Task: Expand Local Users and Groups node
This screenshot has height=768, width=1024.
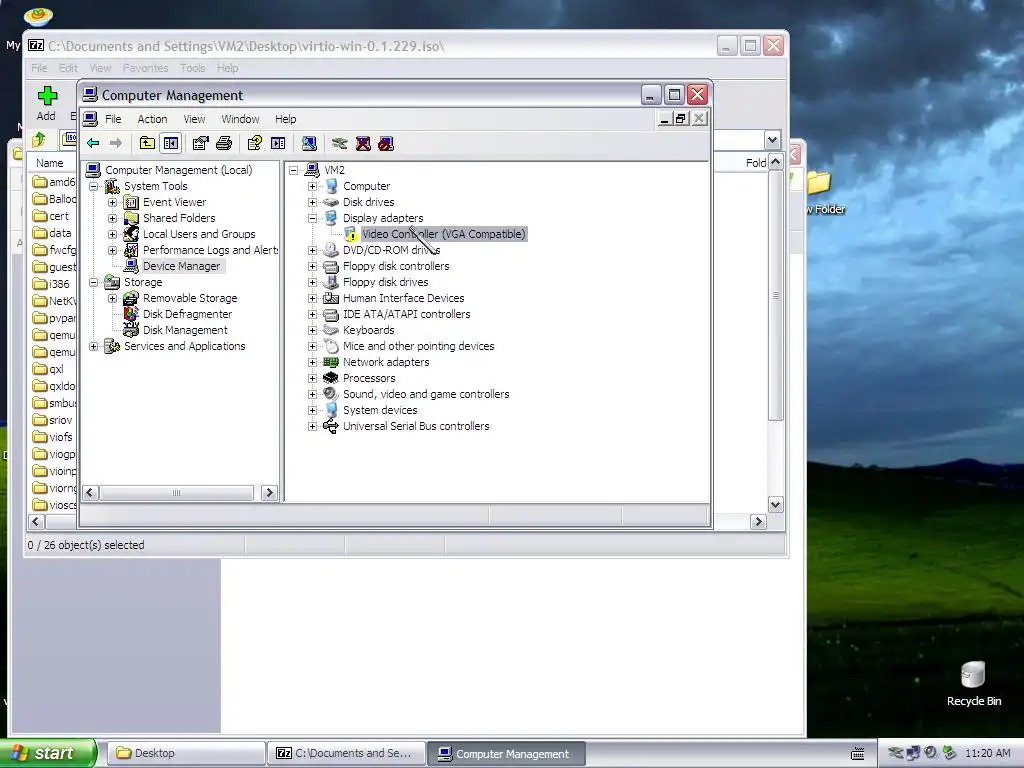Action: [112, 234]
